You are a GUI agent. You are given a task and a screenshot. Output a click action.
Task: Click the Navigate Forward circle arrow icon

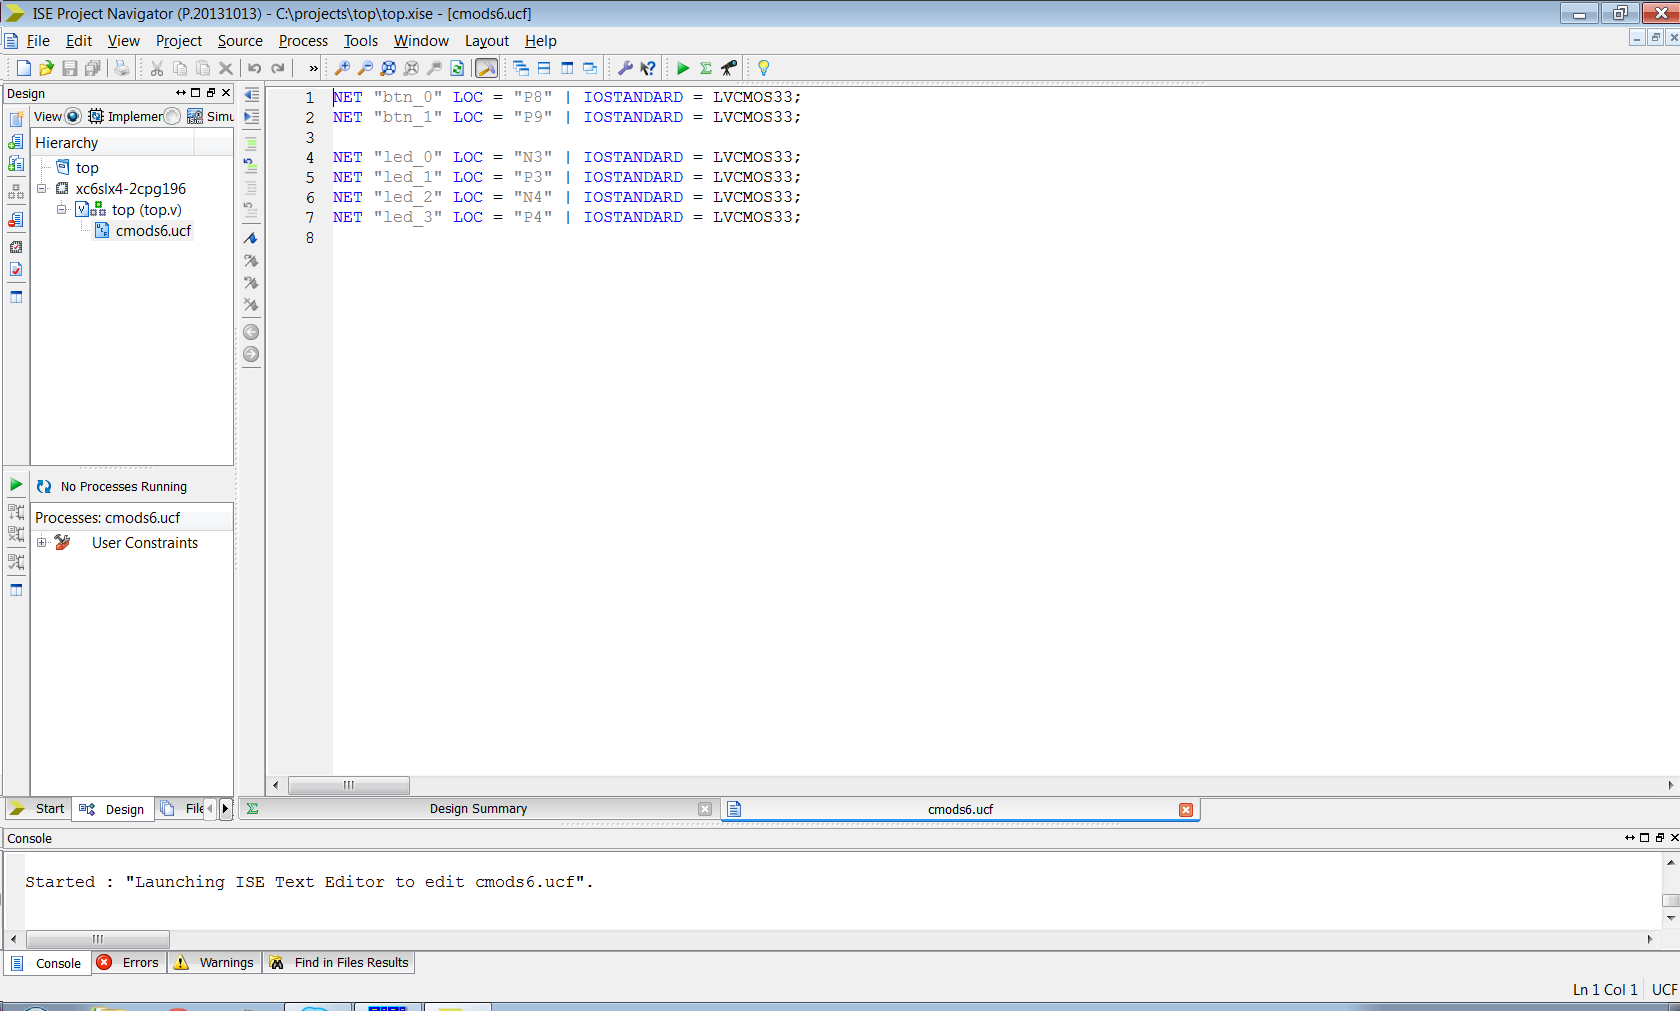tap(251, 354)
